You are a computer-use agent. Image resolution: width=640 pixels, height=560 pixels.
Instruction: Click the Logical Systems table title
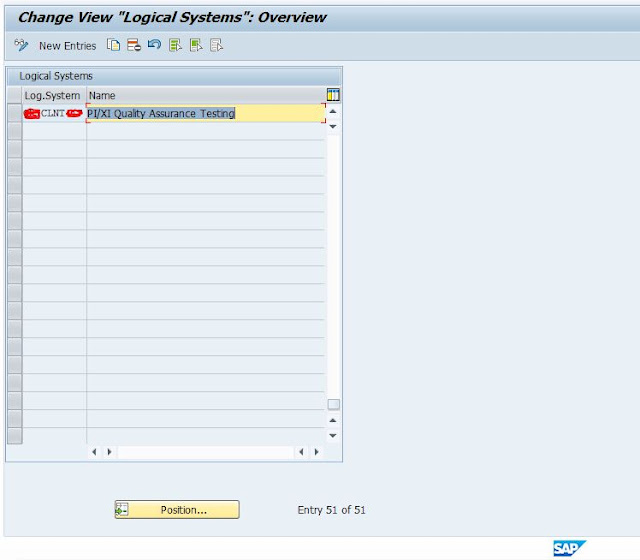(x=56, y=76)
